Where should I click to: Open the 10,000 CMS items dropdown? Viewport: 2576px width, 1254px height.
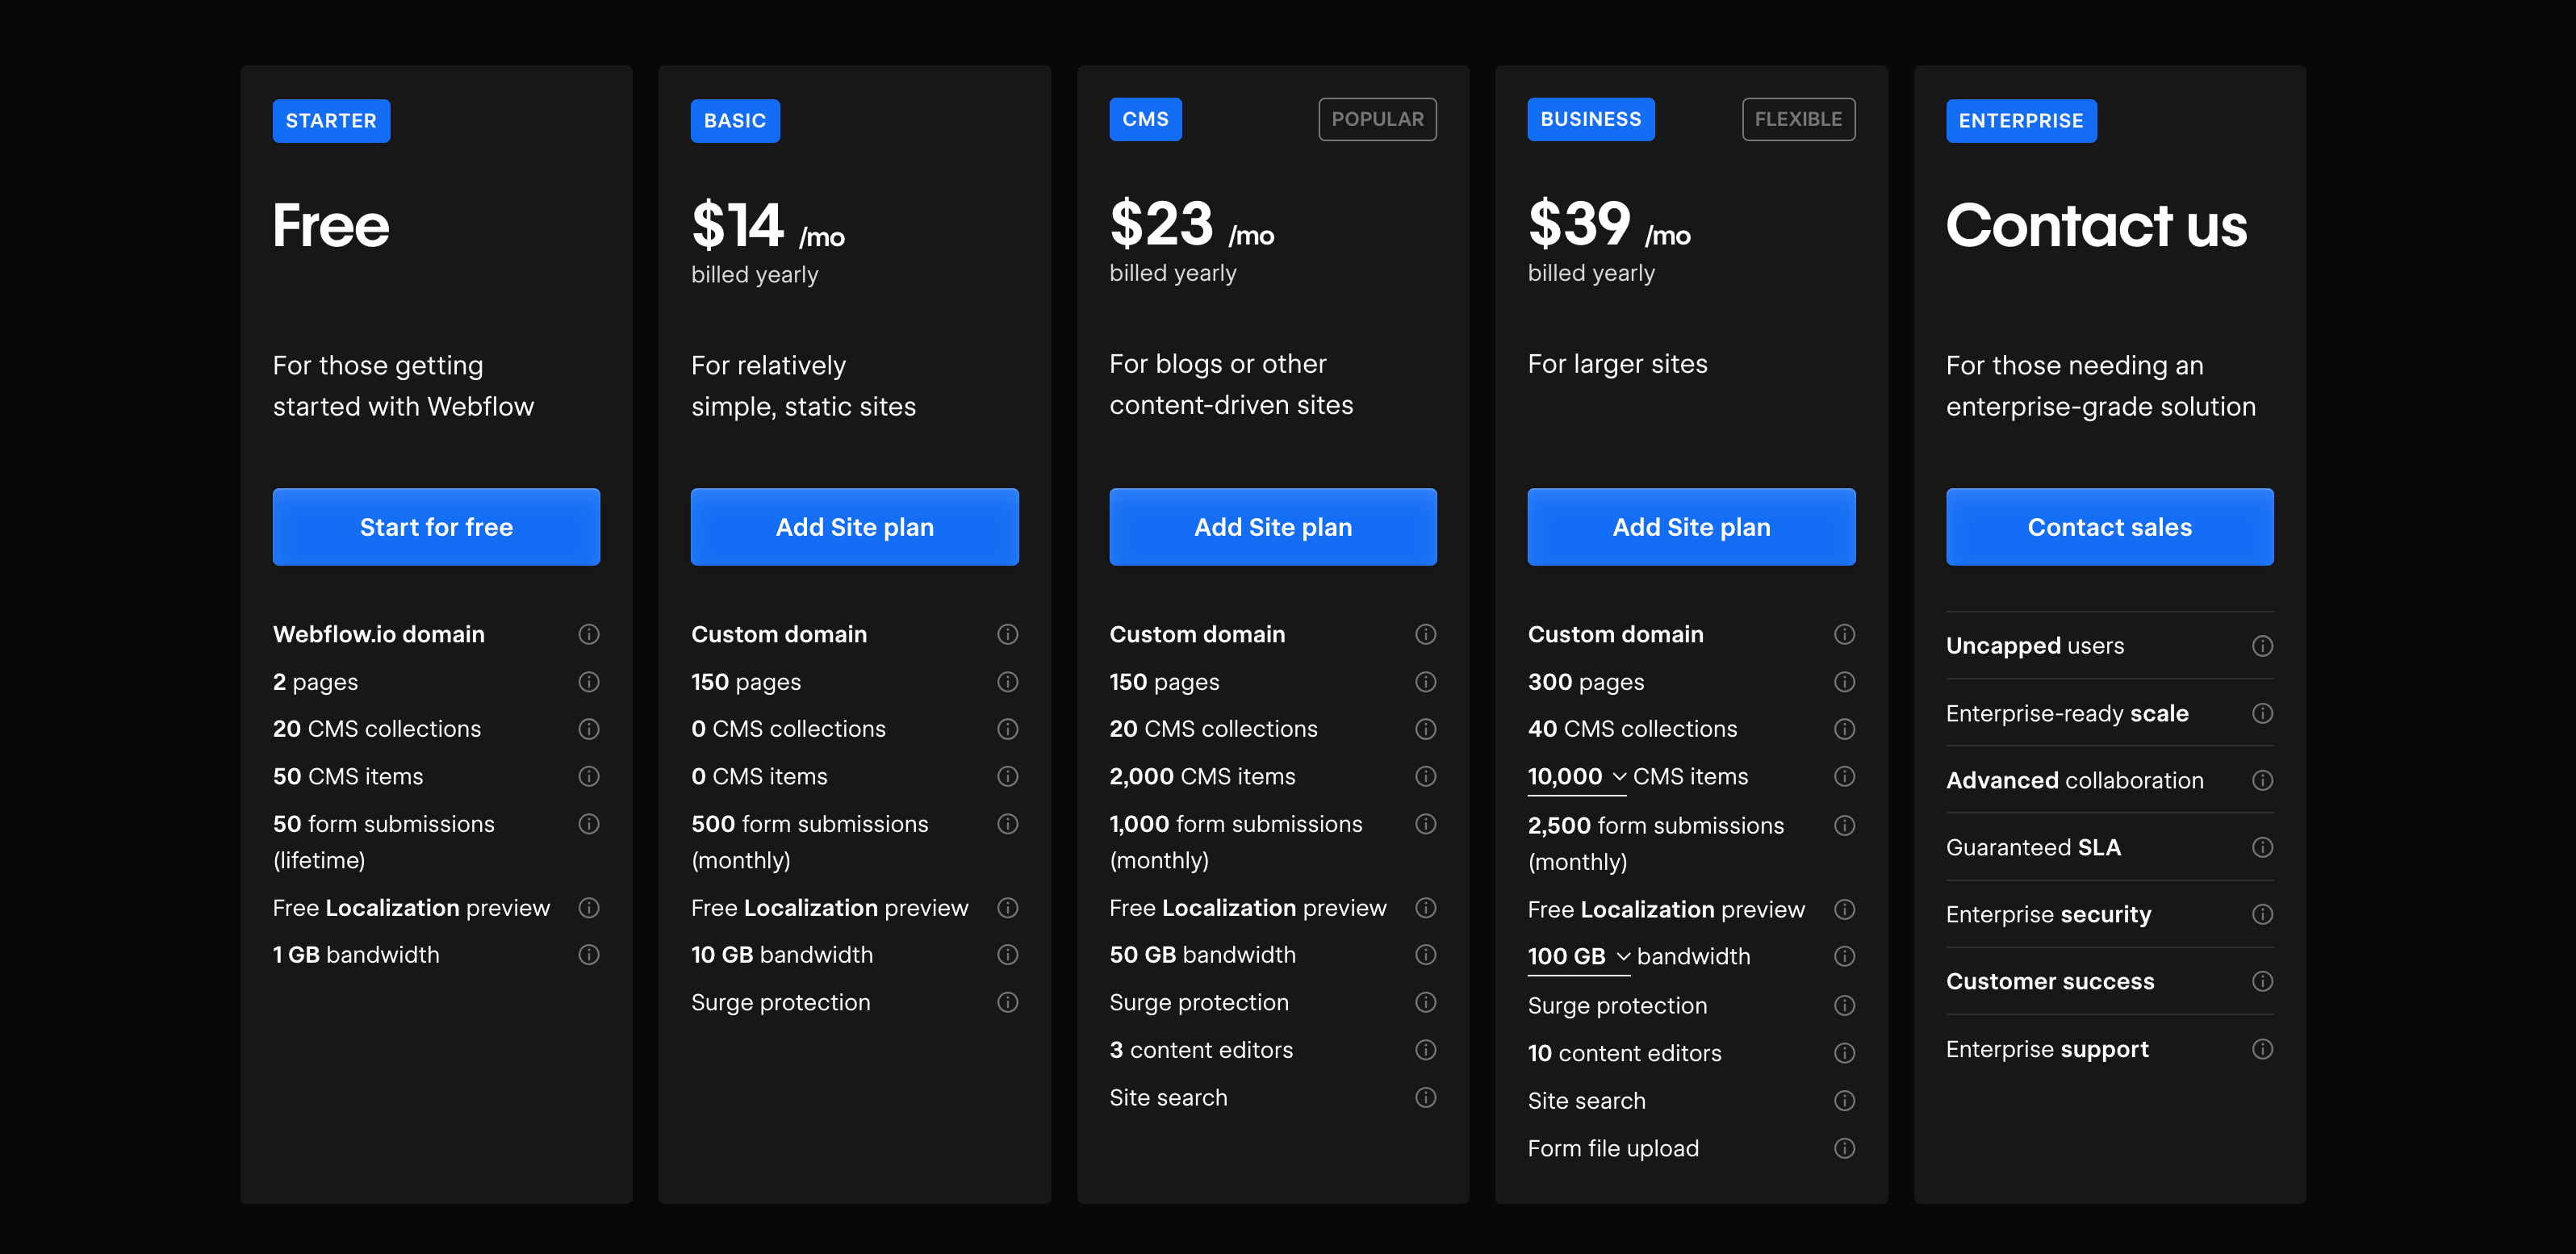(x=1577, y=777)
